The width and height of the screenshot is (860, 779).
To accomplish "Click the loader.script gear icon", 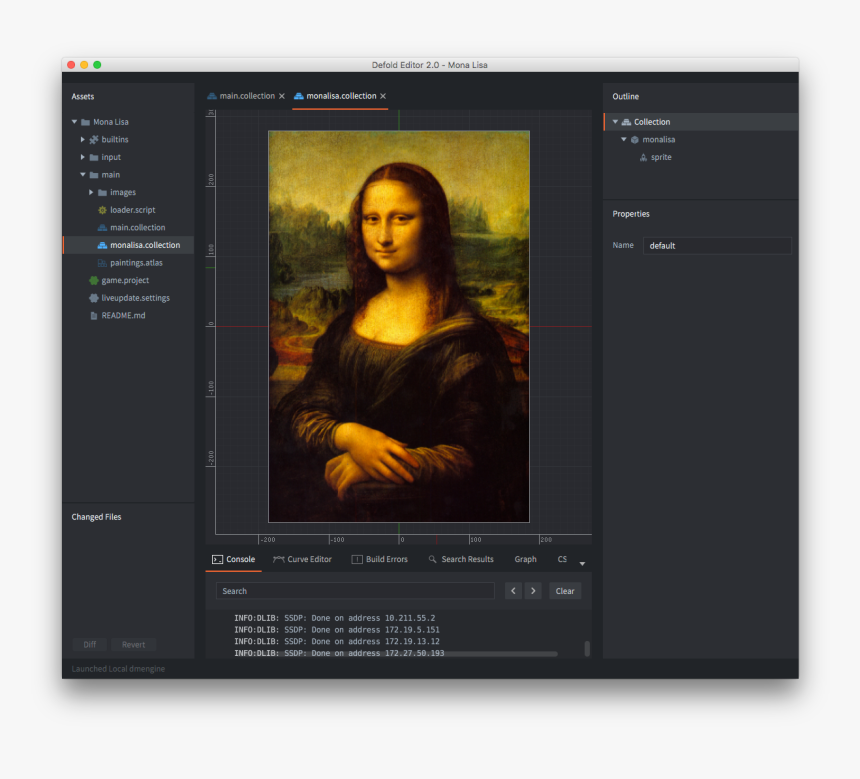I will [x=102, y=210].
